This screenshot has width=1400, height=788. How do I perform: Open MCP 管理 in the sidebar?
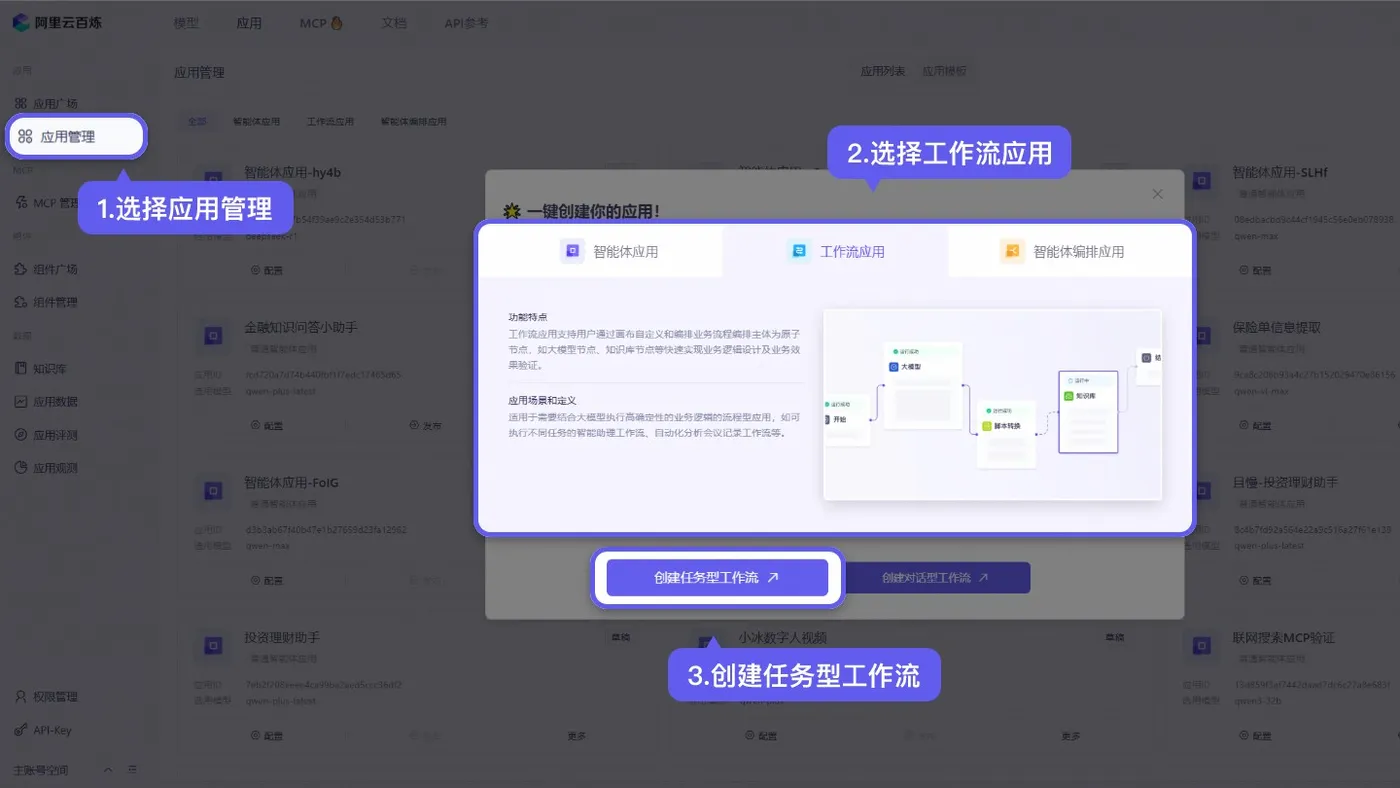coord(48,203)
